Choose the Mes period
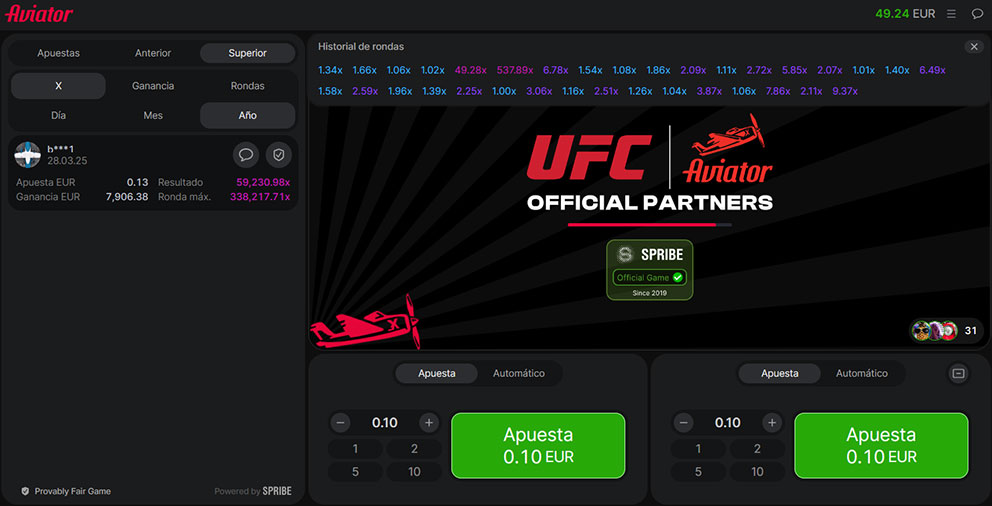The image size is (992, 506). point(153,115)
